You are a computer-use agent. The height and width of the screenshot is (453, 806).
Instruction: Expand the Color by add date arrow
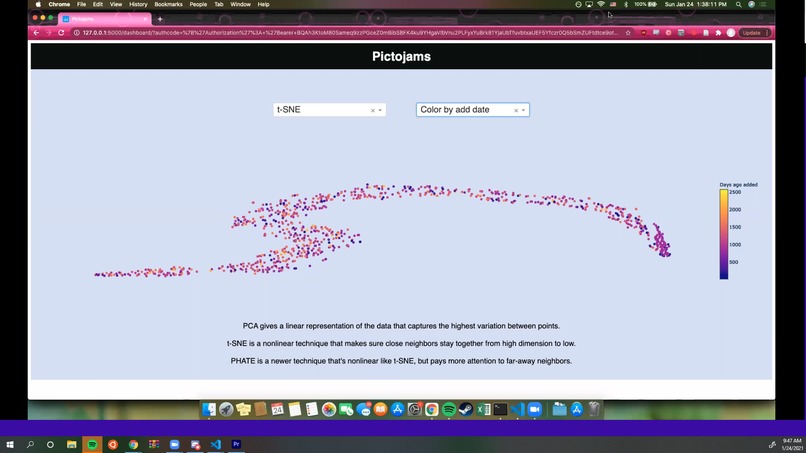pos(524,110)
